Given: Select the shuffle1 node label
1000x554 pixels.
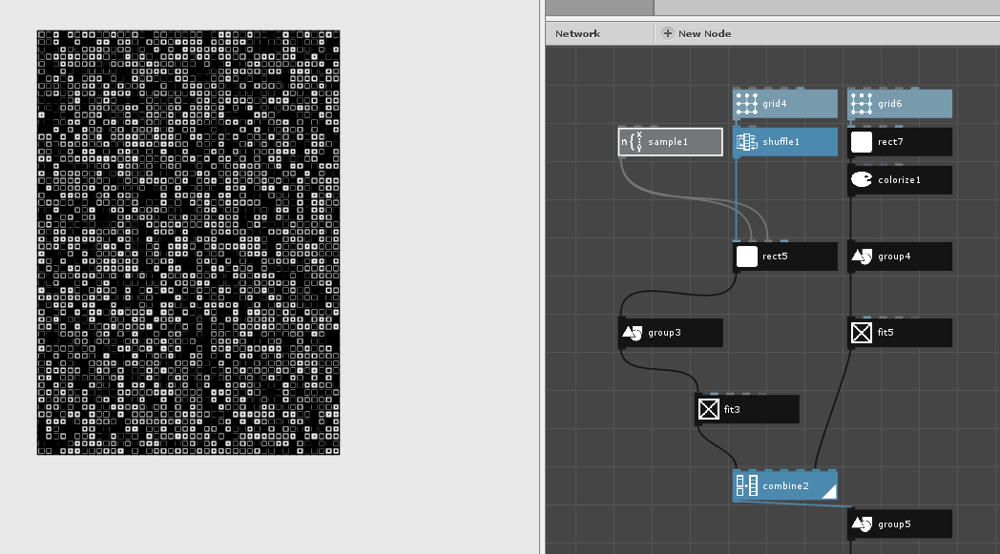Looking at the screenshot, I should pos(781,142).
